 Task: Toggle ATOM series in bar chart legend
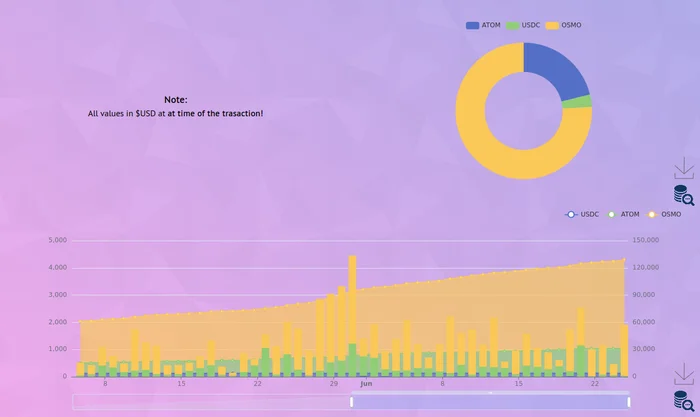coord(623,214)
